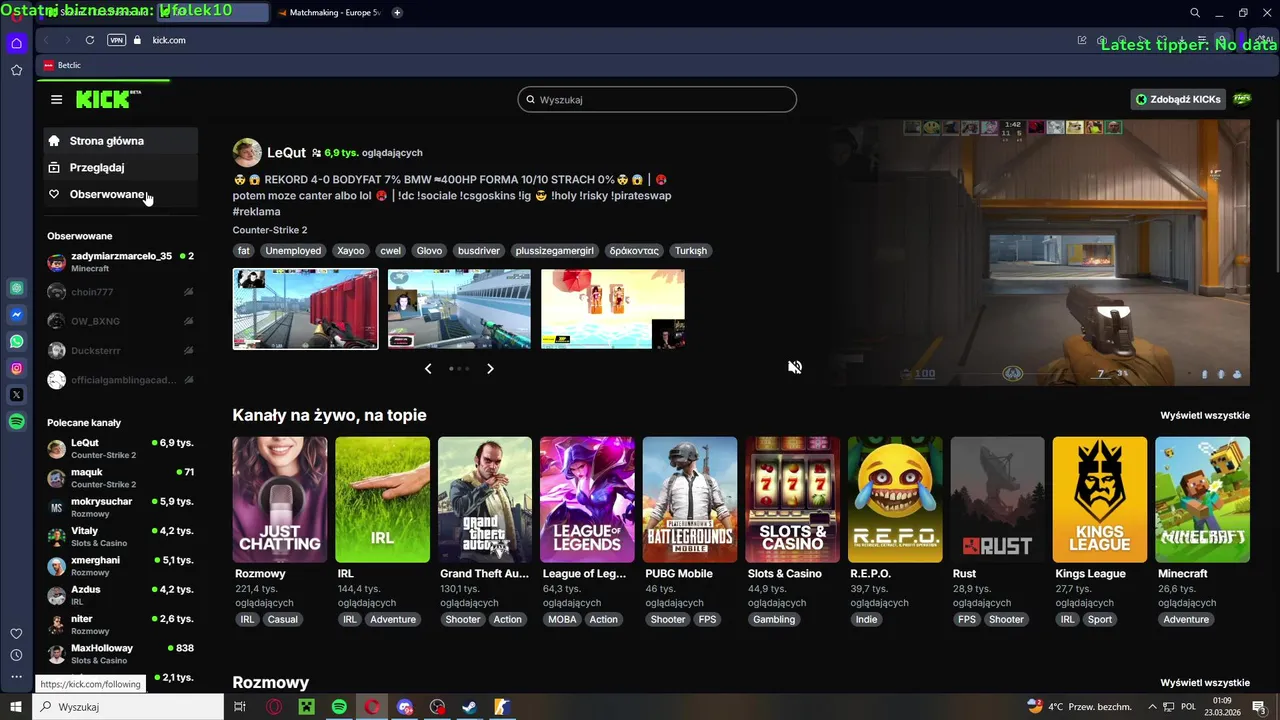Open followed channel zadymiarzmarcelo_35

point(120,262)
